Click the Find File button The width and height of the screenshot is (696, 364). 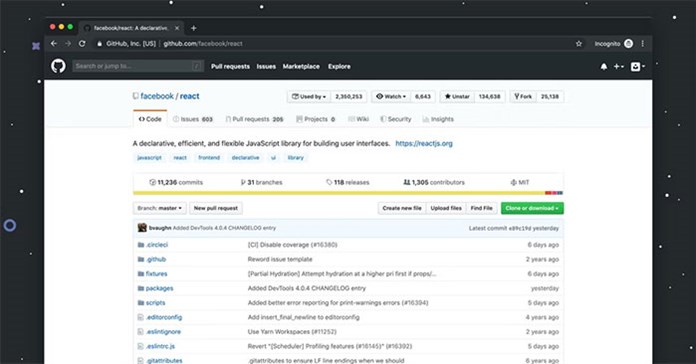click(x=482, y=208)
